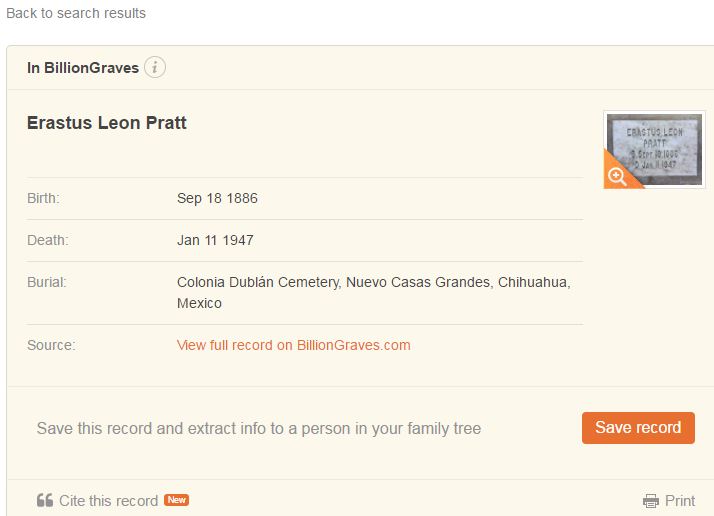Click the info icon beside In BillionGraves
Viewport: 714px width, 516px height.
(155, 68)
